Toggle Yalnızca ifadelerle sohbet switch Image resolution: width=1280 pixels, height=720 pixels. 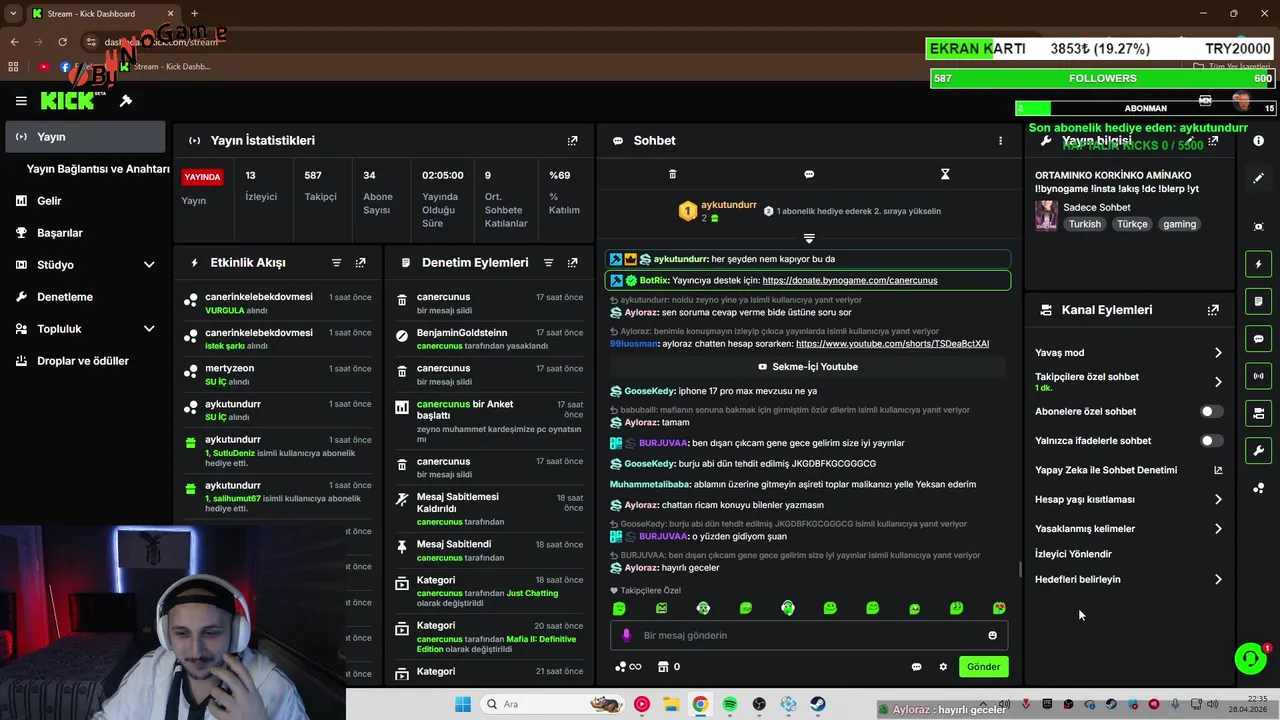(1211, 441)
